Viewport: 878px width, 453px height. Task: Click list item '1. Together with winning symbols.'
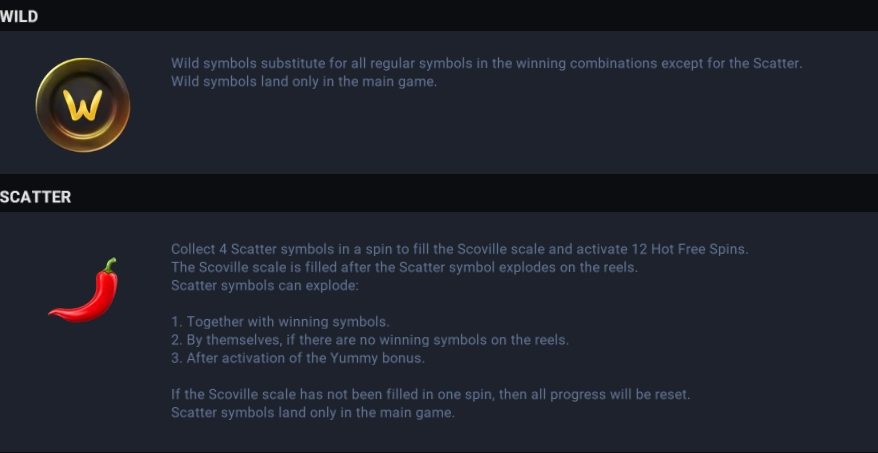pyautogui.click(x=280, y=322)
